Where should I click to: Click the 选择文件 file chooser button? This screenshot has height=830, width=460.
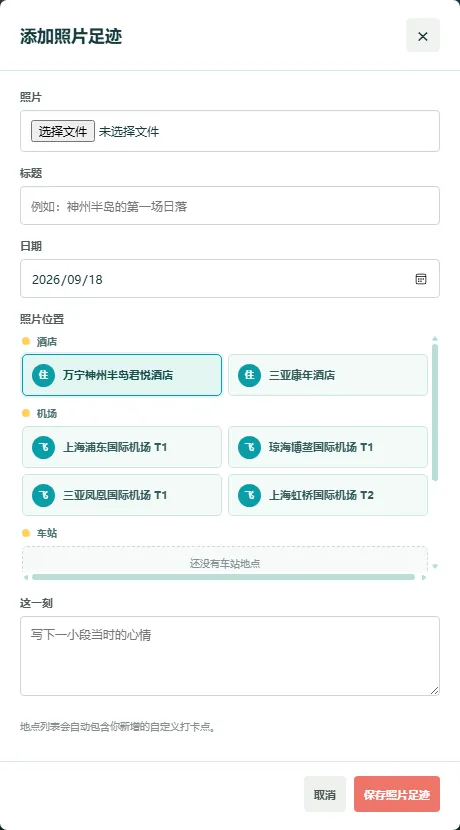[x=63, y=131]
